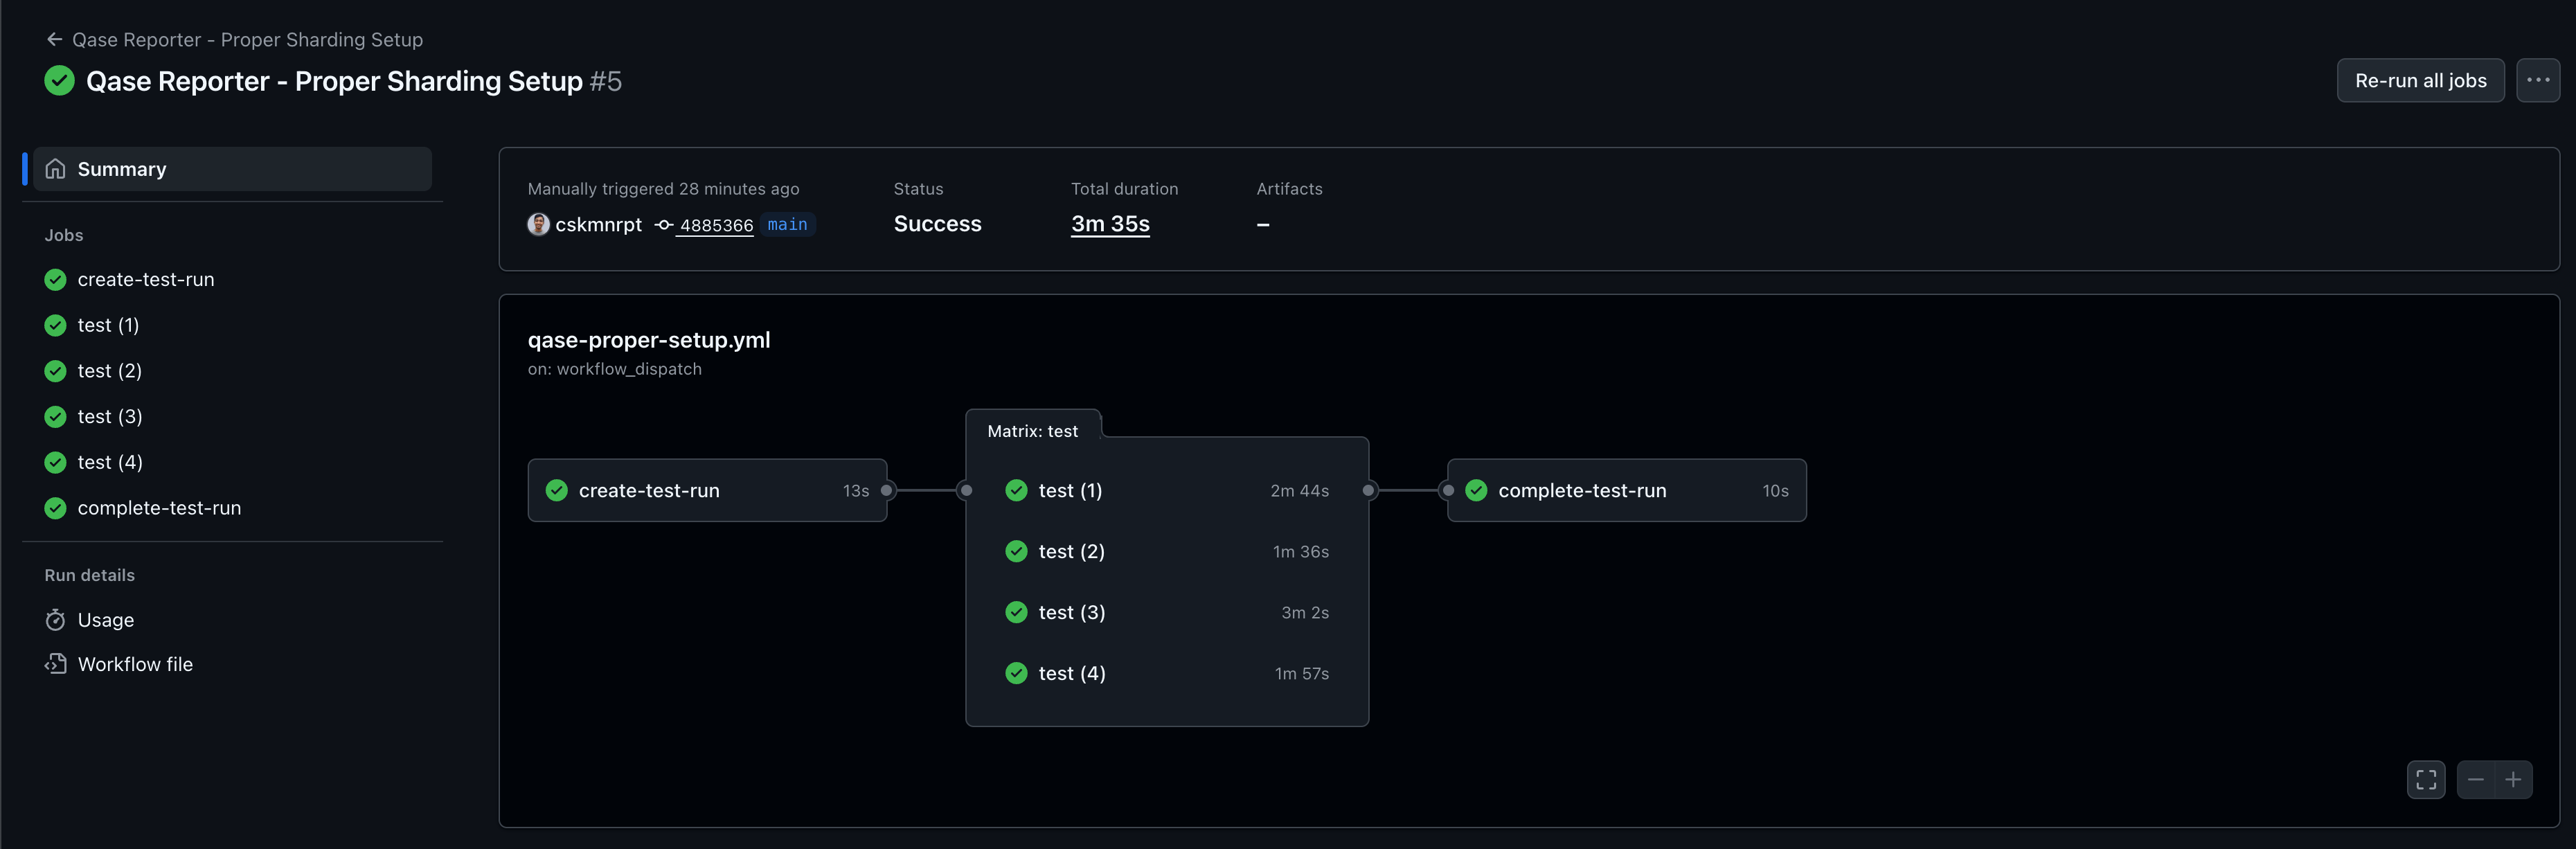Click complete-test-run node success icon

1476,490
